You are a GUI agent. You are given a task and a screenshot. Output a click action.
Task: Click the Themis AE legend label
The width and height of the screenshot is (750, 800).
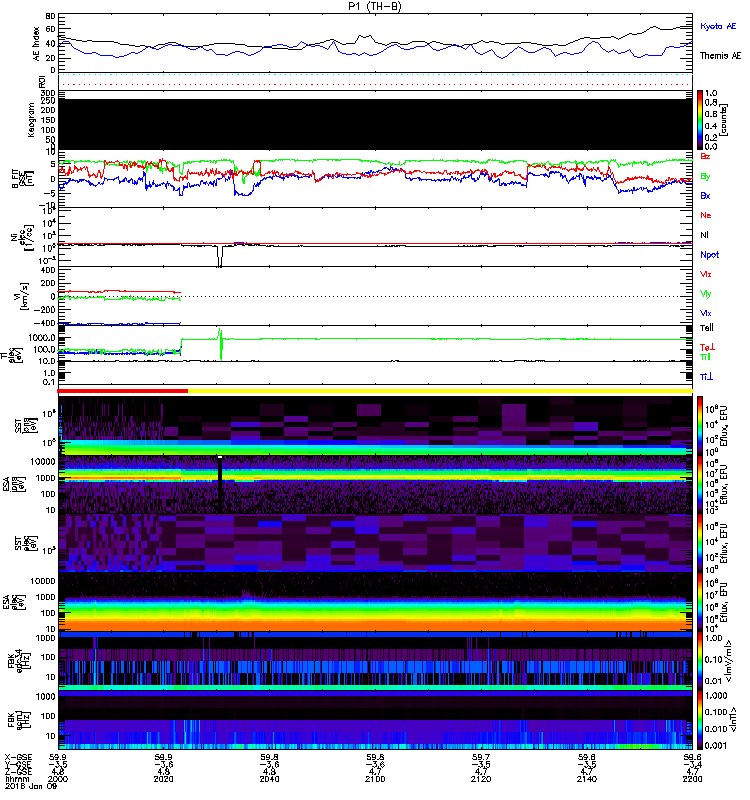click(720, 56)
